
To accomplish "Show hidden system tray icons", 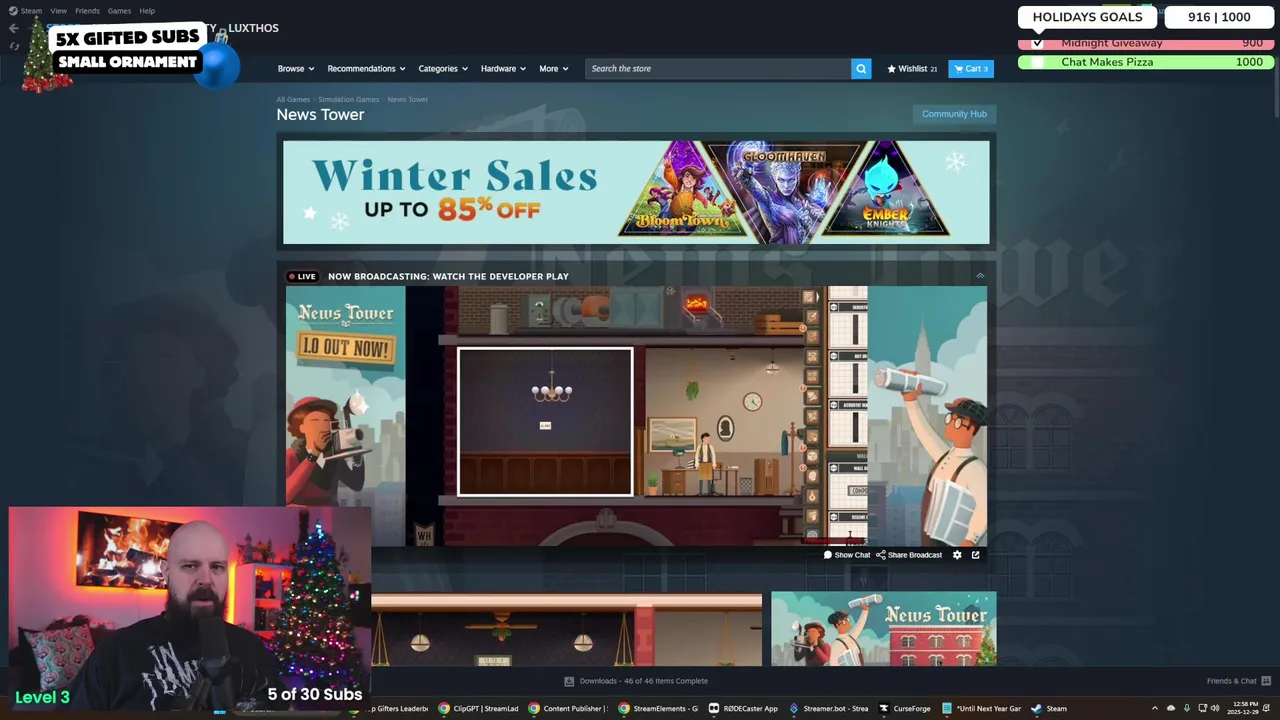I will click(1154, 709).
